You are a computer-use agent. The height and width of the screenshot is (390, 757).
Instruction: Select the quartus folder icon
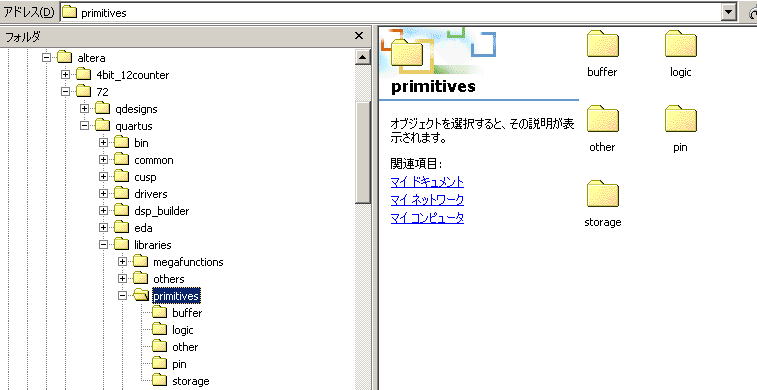tap(102, 125)
